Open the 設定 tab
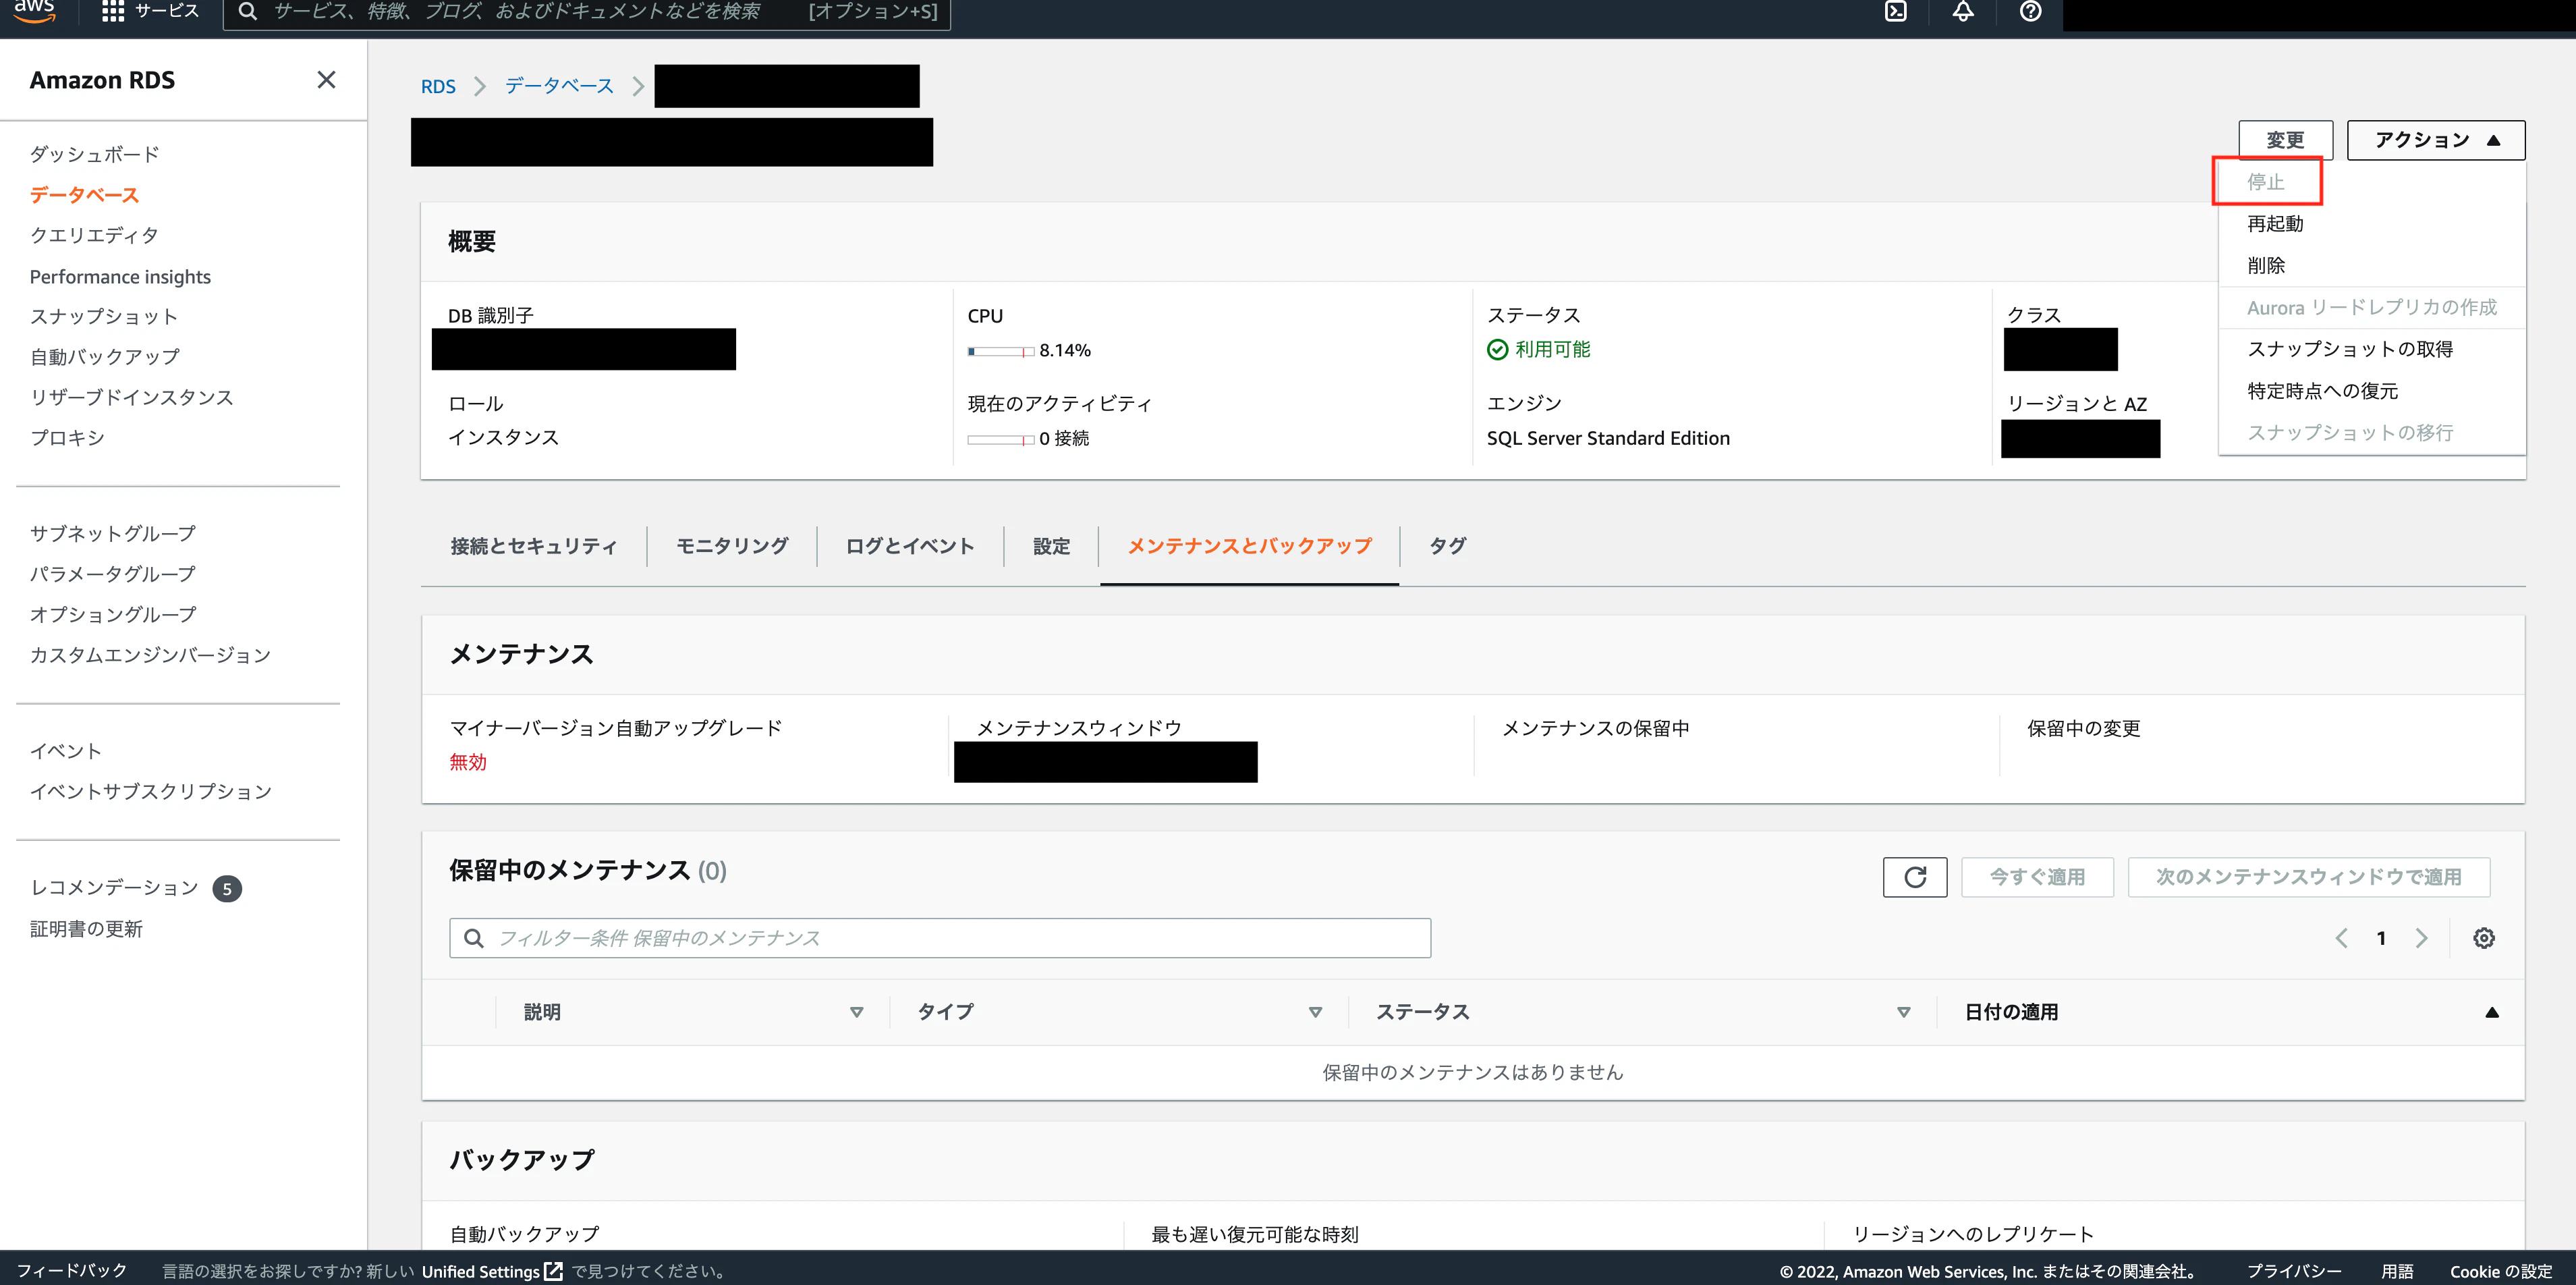The width and height of the screenshot is (2576, 1285). tap(1051, 546)
